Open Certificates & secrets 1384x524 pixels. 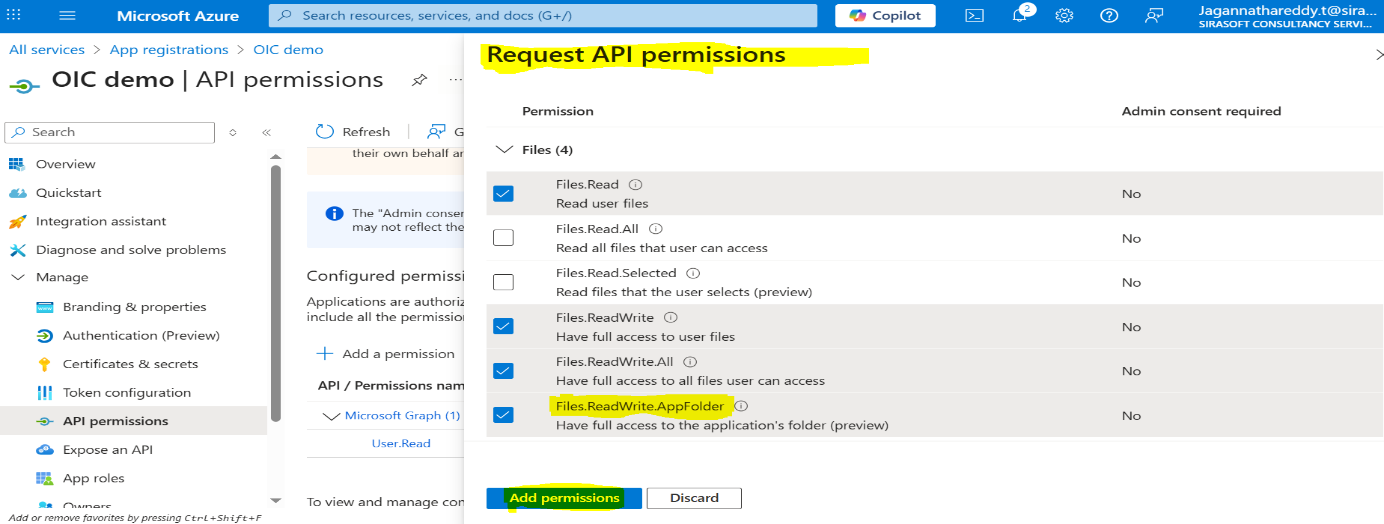(x=133, y=364)
